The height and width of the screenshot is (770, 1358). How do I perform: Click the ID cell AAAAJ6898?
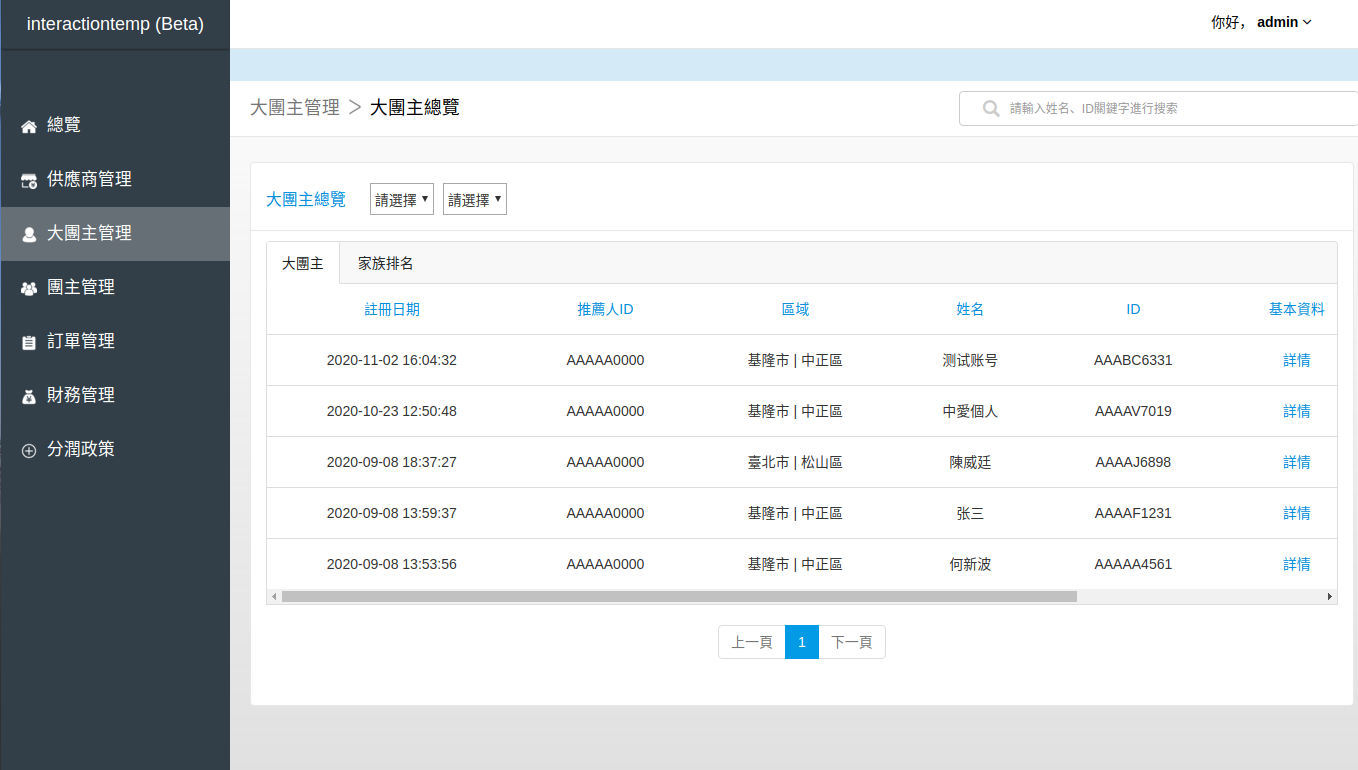click(x=1133, y=462)
